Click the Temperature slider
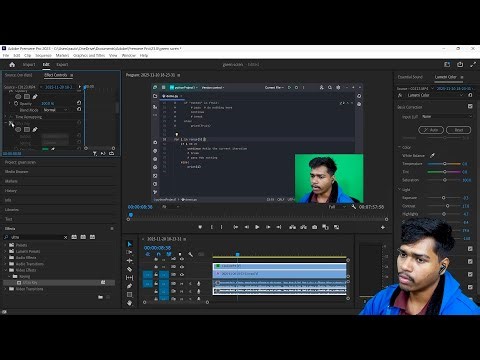This screenshot has width=480, height=360. tap(444, 164)
